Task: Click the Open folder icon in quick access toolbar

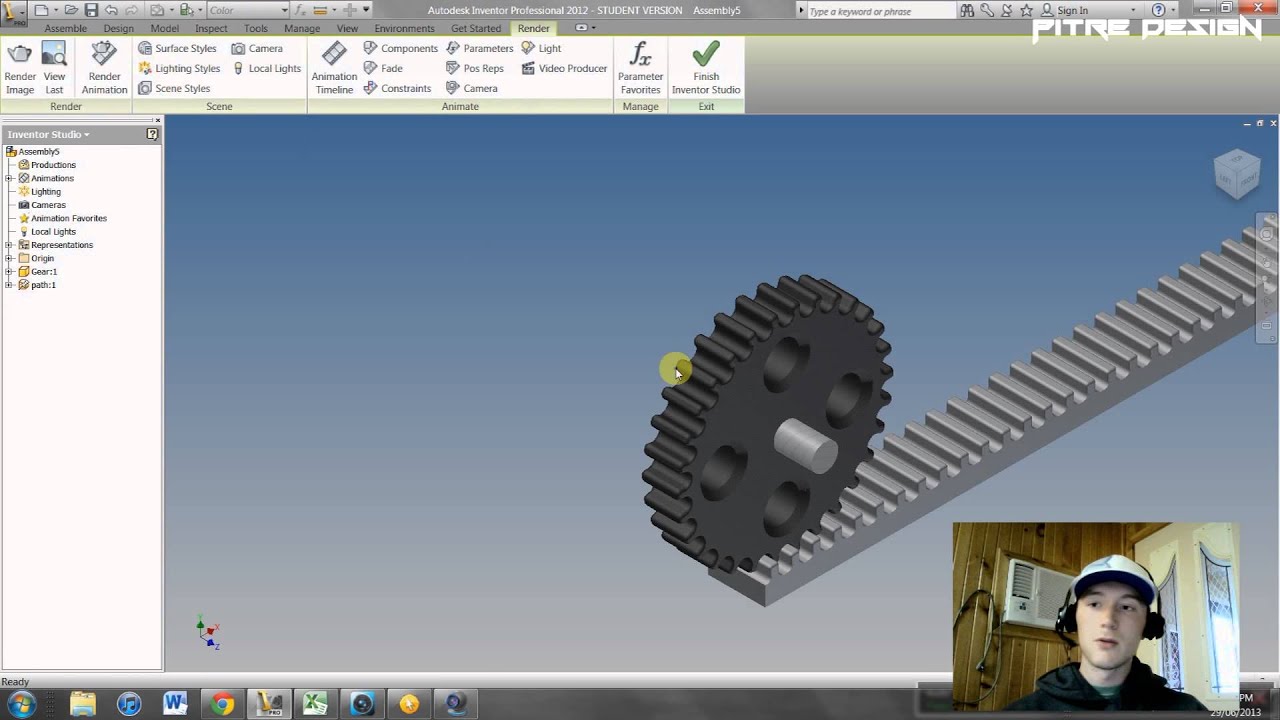Action: point(71,10)
